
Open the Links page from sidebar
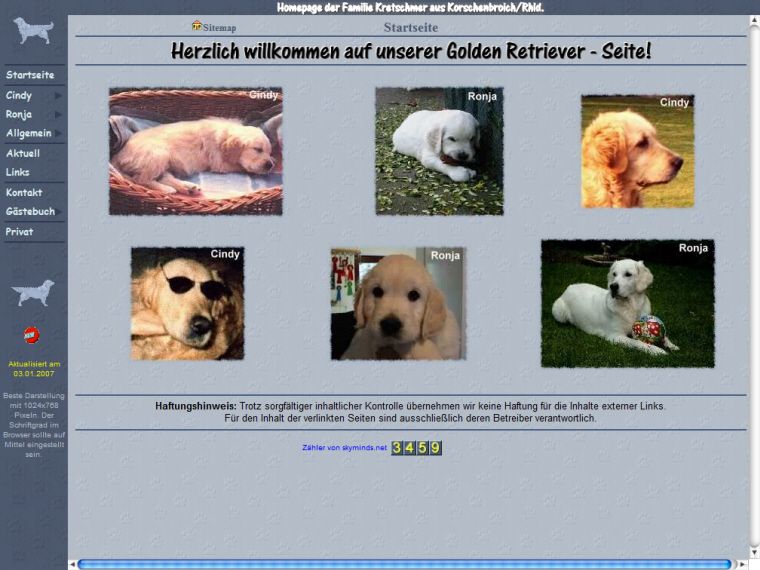coord(18,173)
